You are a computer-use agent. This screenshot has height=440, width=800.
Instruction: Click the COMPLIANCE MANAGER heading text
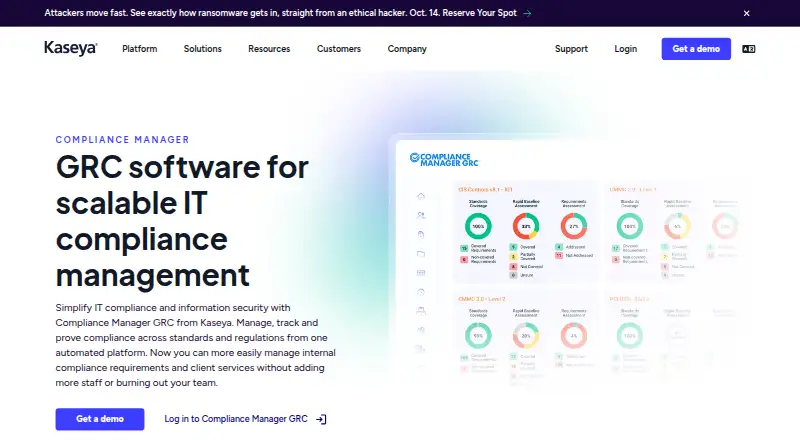122,140
